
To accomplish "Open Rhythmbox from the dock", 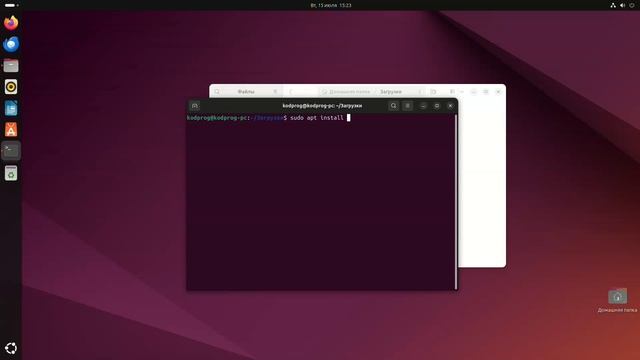I will click(11, 87).
